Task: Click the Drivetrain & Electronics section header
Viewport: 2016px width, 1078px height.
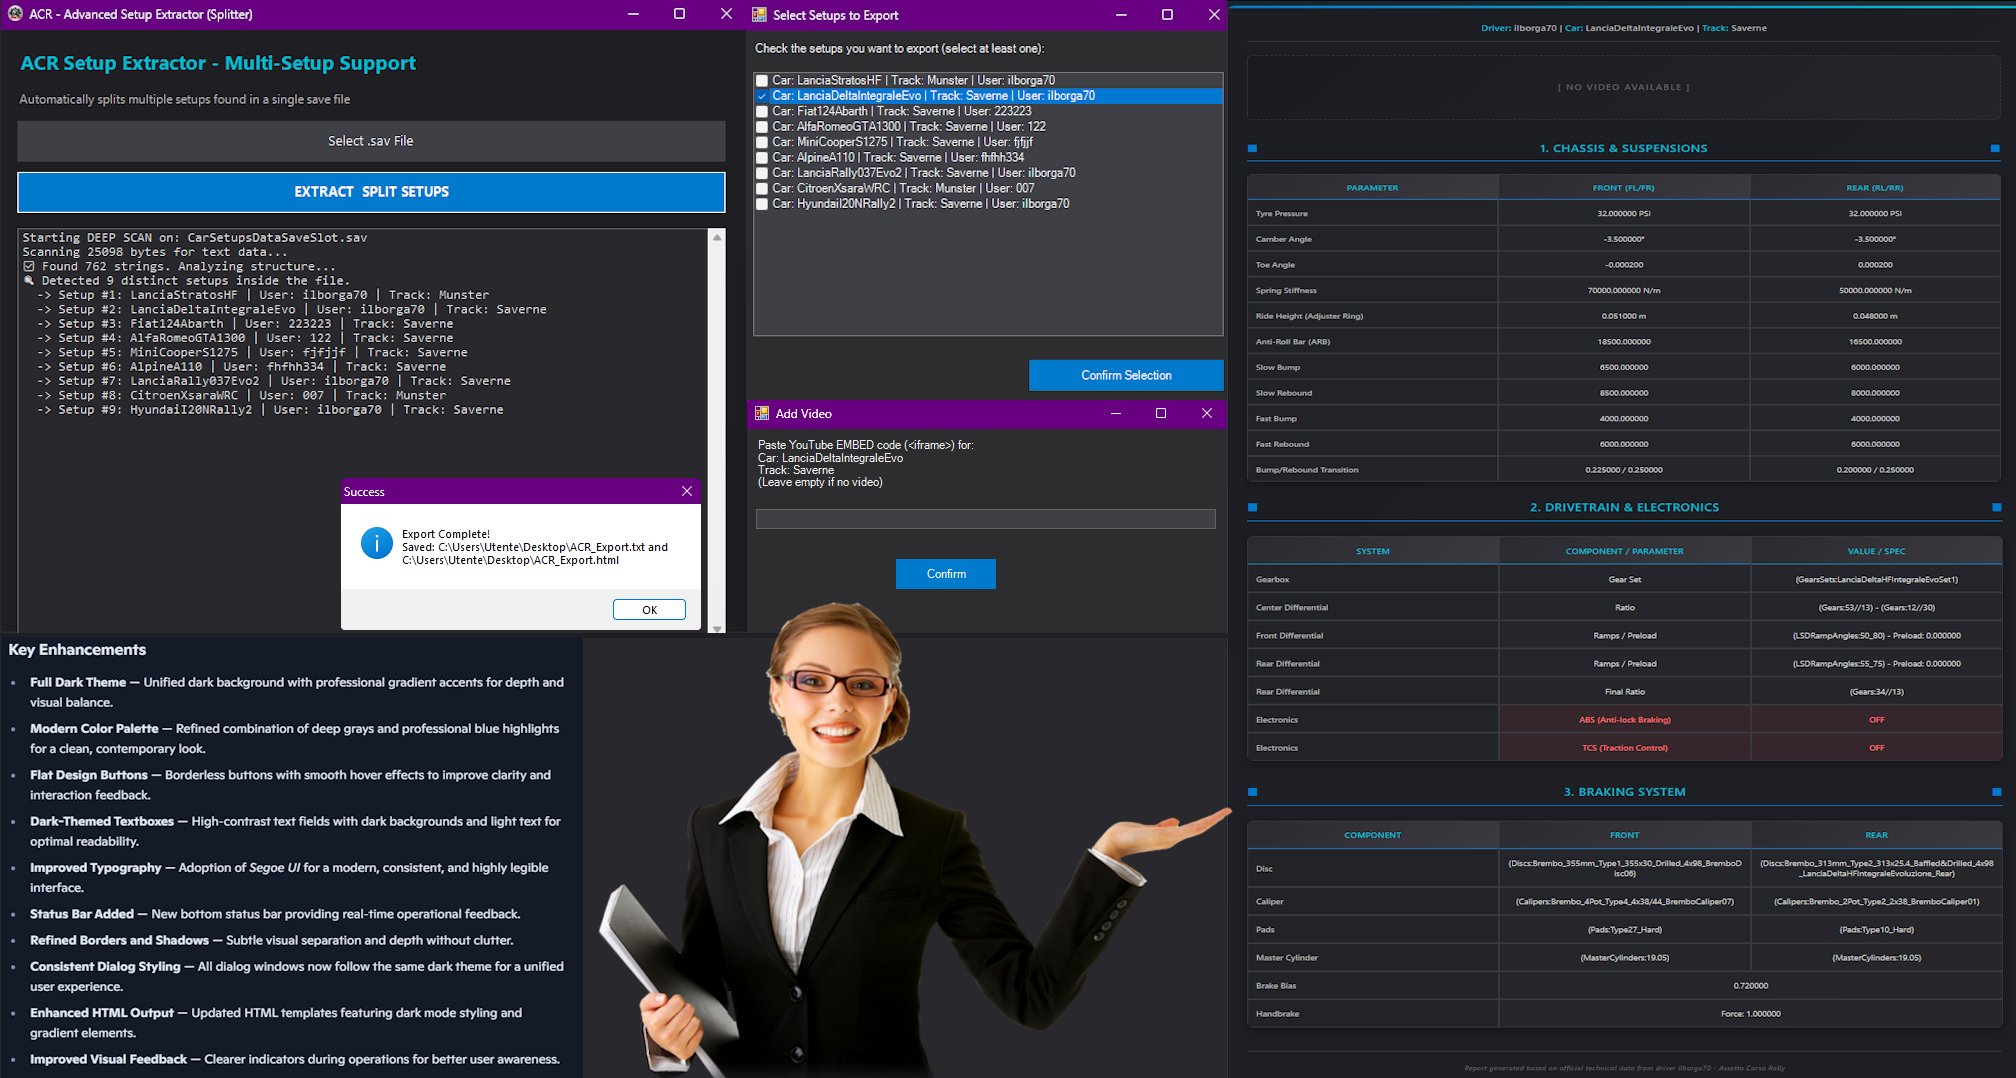Action: (x=1624, y=507)
